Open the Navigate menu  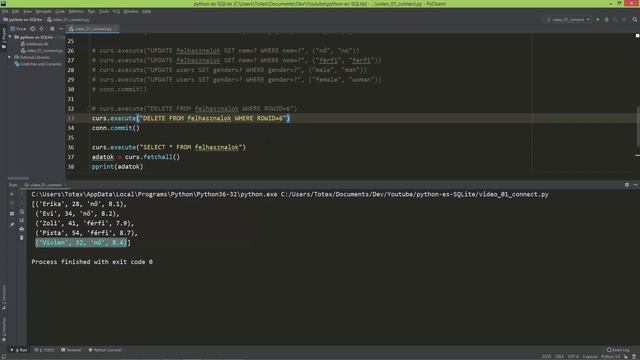pos(43,11)
